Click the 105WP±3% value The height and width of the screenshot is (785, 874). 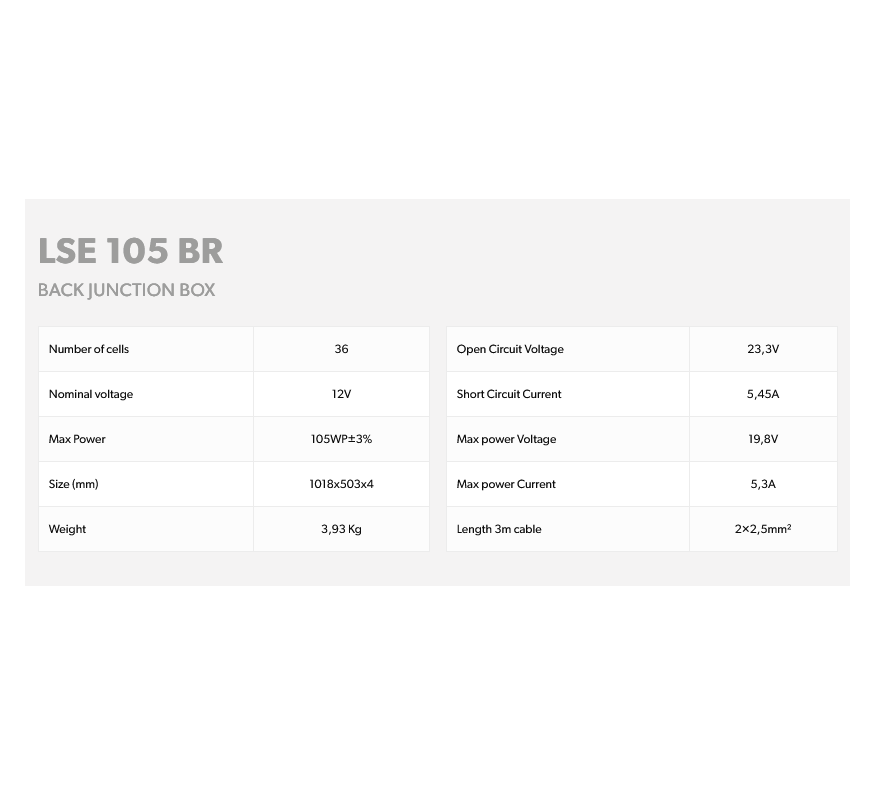pyautogui.click(x=341, y=439)
